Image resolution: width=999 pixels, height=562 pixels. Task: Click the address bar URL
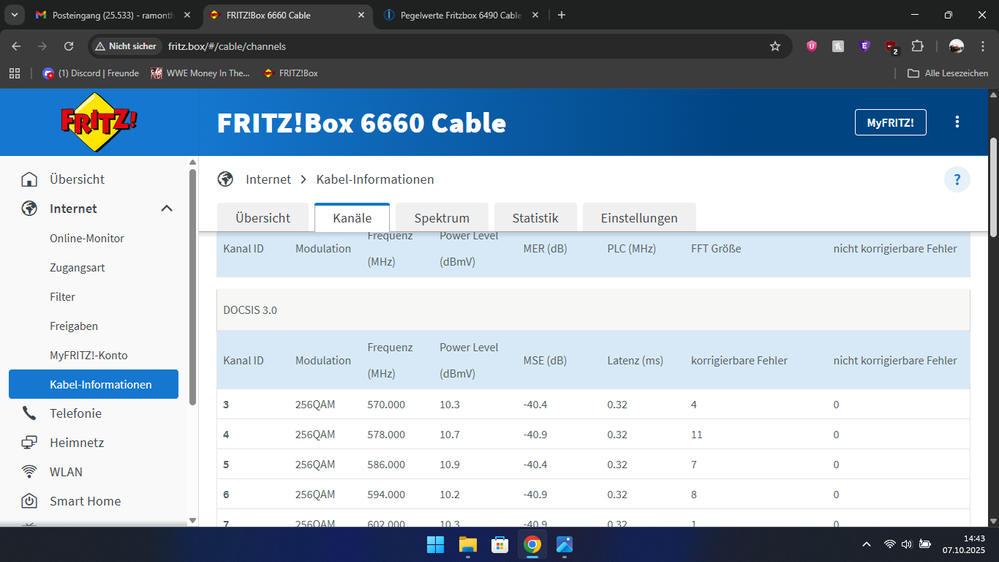pyautogui.click(x=227, y=47)
